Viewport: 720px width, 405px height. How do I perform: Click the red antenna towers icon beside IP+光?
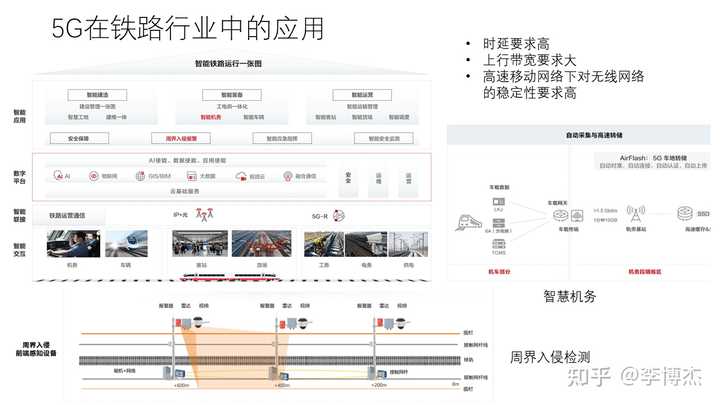[x=204, y=214]
